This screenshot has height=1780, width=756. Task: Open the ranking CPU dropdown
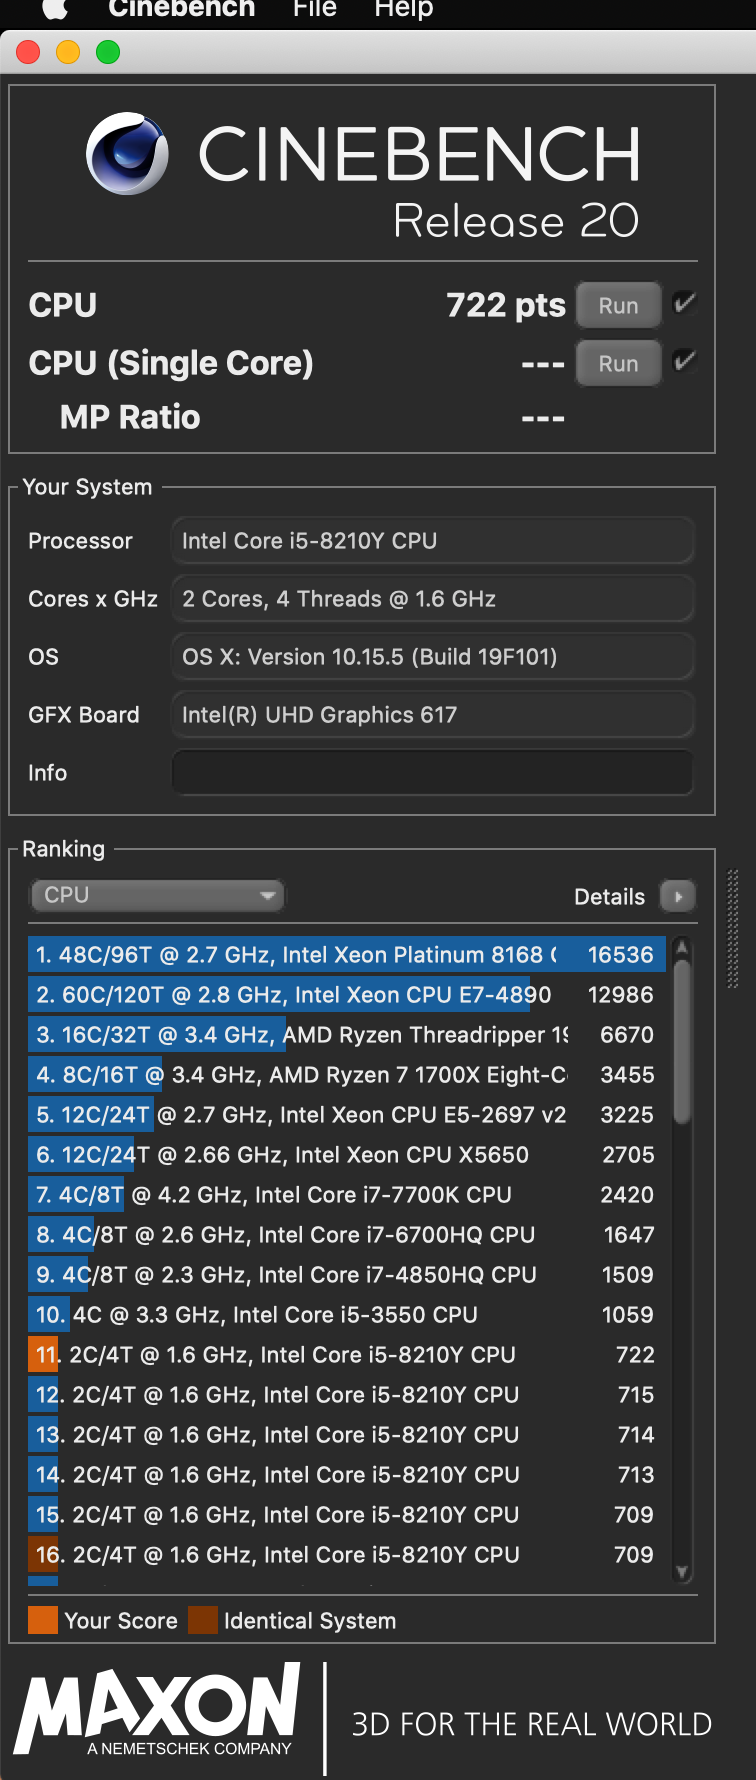click(157, 895)
